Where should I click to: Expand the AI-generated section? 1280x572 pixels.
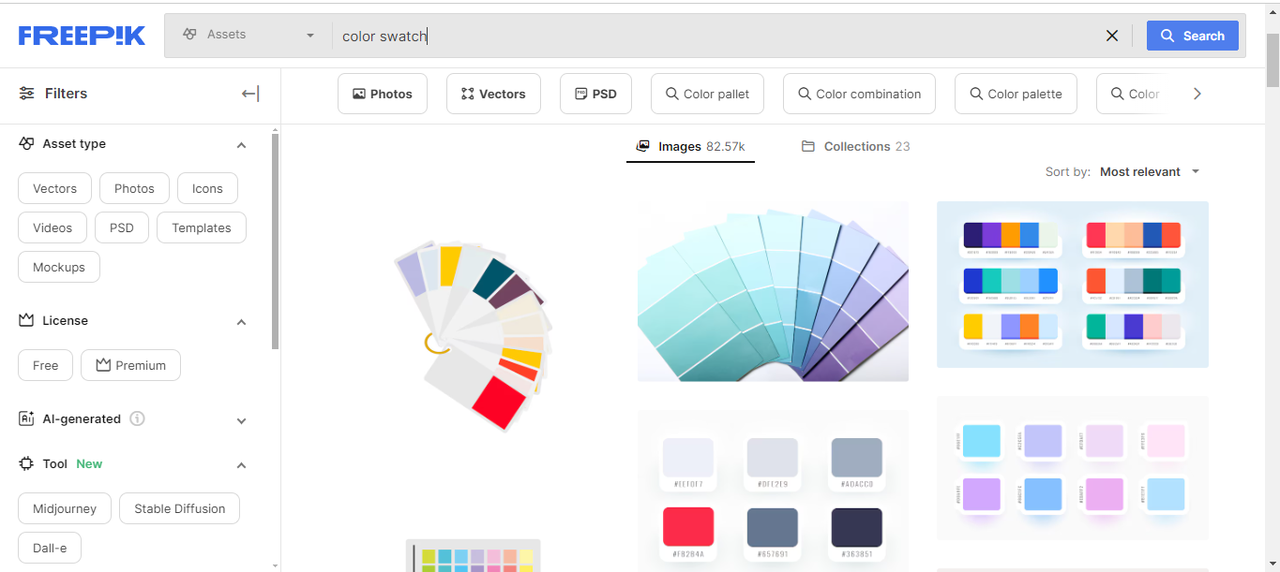241,421
